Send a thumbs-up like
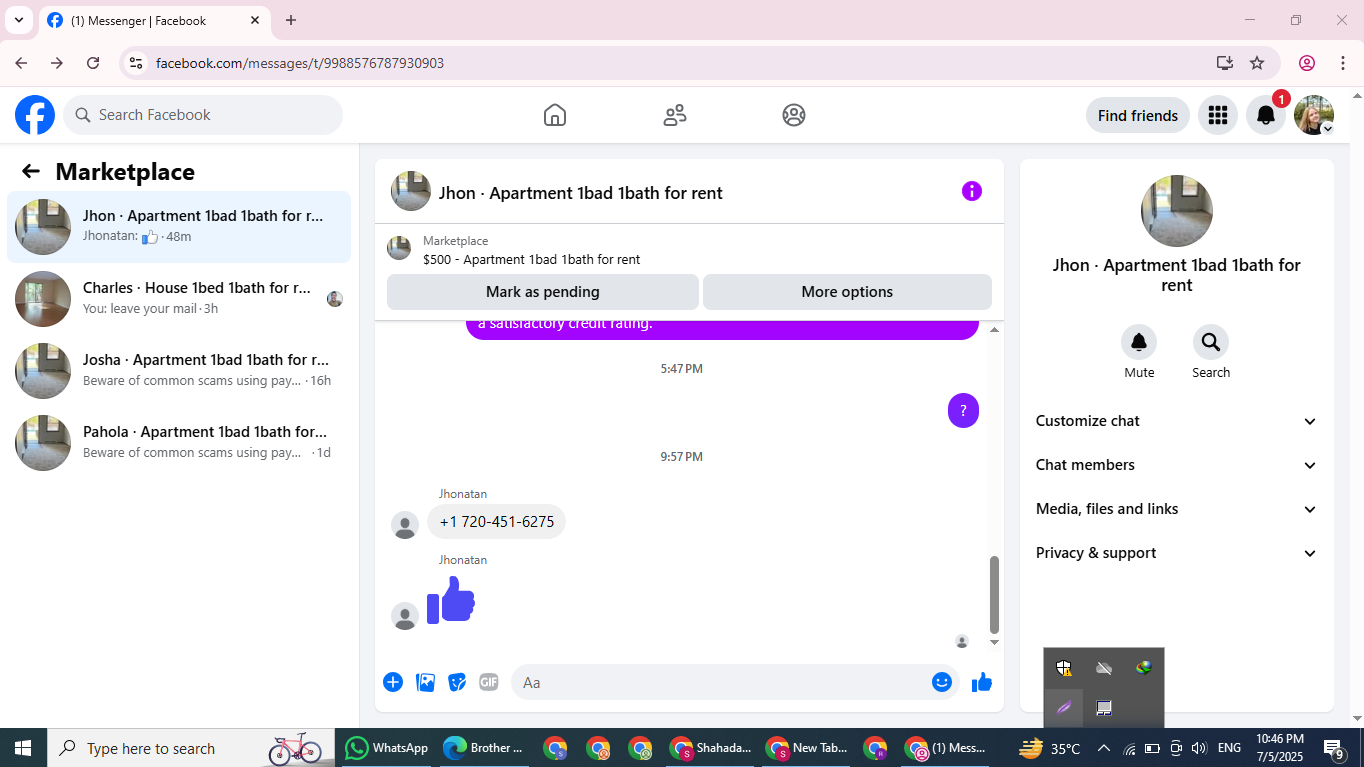This screenshot has height=767, width=1364. coord(982,682)
